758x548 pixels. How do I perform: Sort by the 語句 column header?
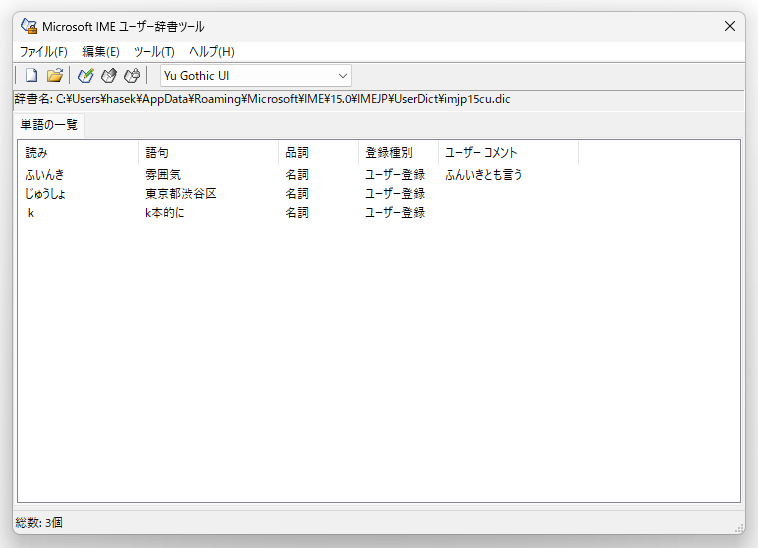pyautogui.click(x=208, y=153)
